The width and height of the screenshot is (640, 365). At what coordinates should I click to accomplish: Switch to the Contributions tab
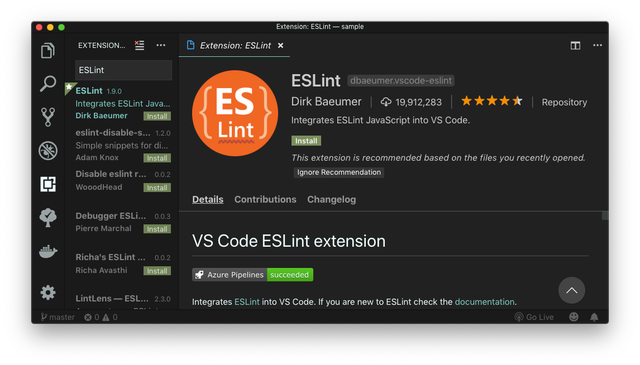(265, 199)
